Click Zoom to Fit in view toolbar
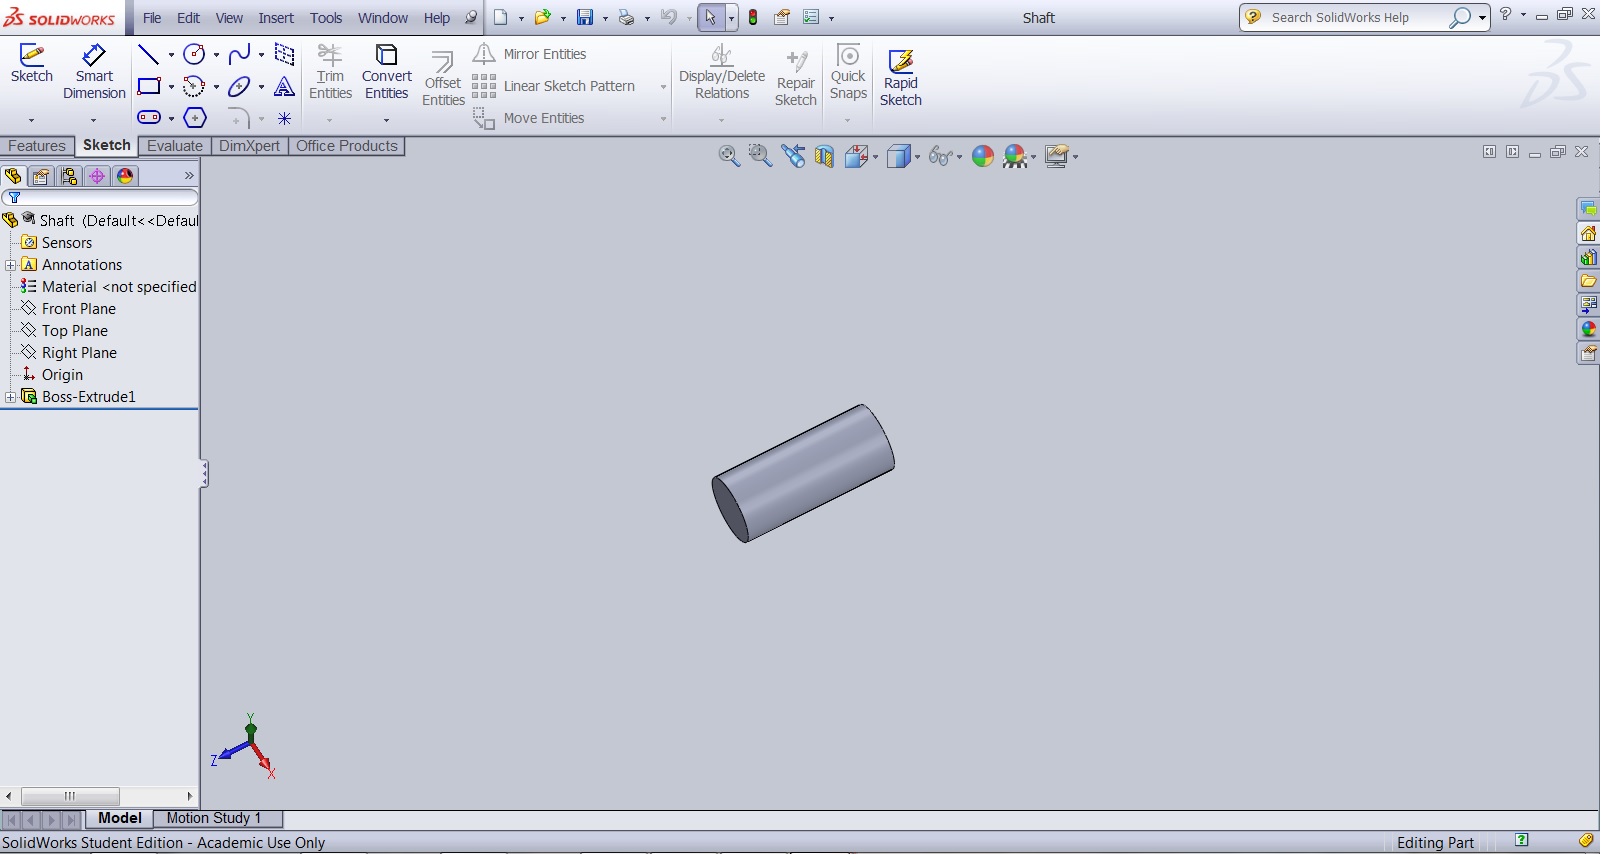This screenshot has height=854, width=1606. [729, 156]
